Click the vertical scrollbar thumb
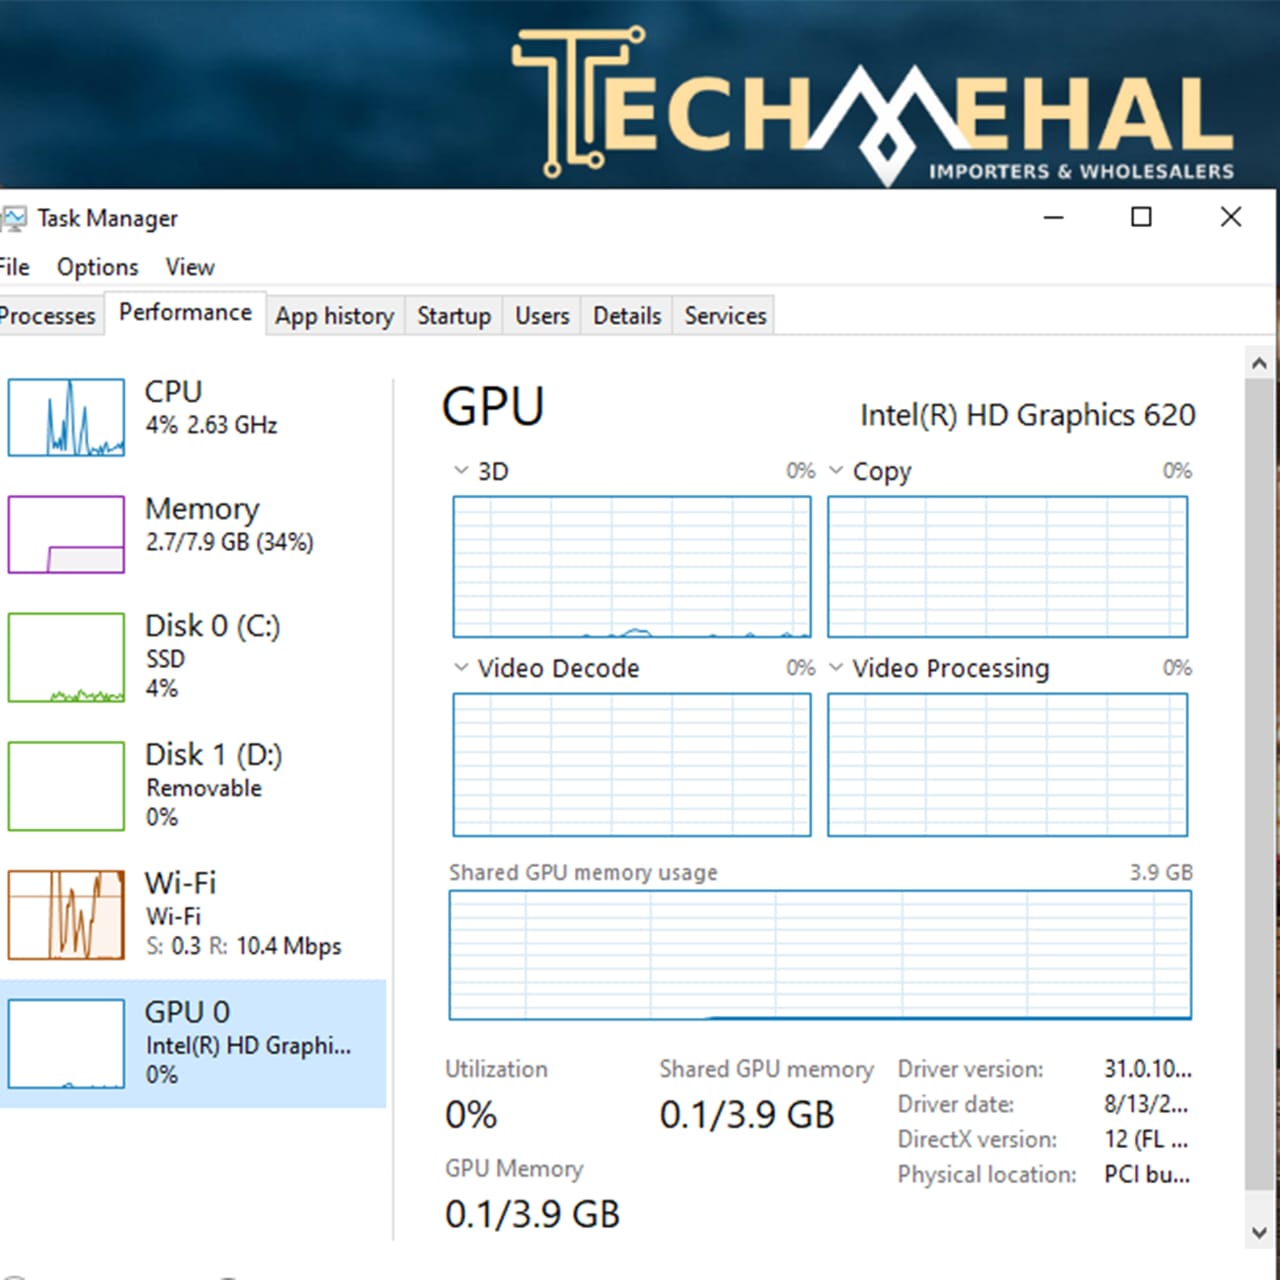The image size is (1280, 1280). pos(1259,785)
